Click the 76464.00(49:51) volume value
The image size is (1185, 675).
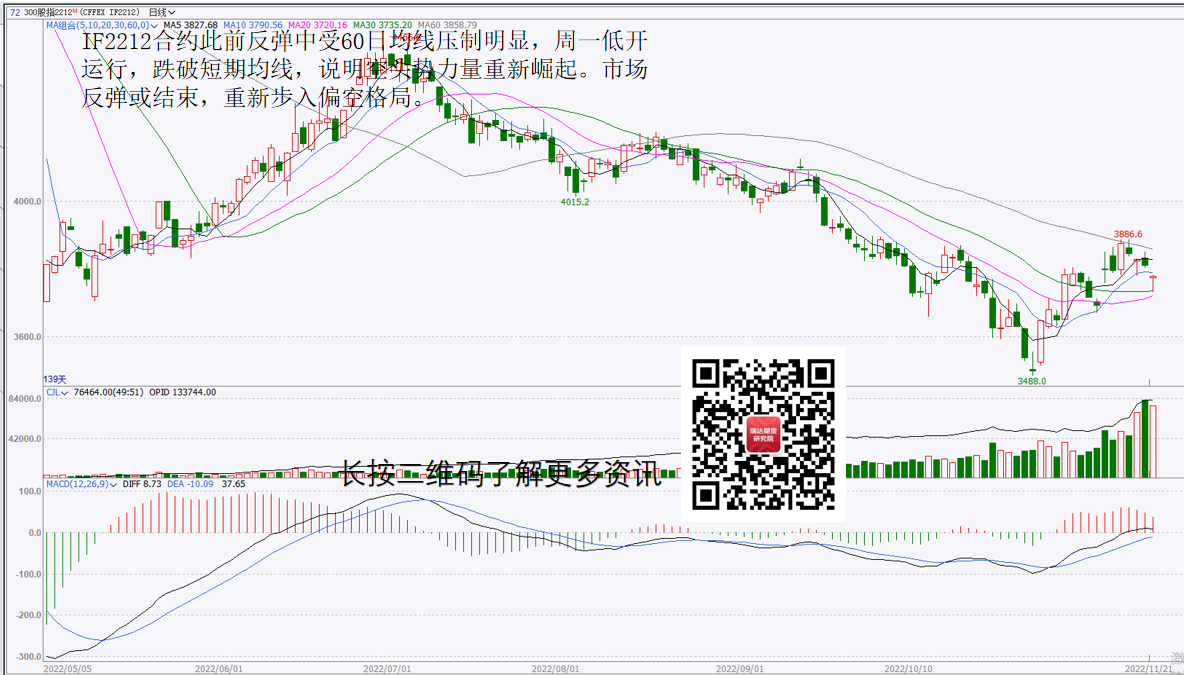point(109,392)
